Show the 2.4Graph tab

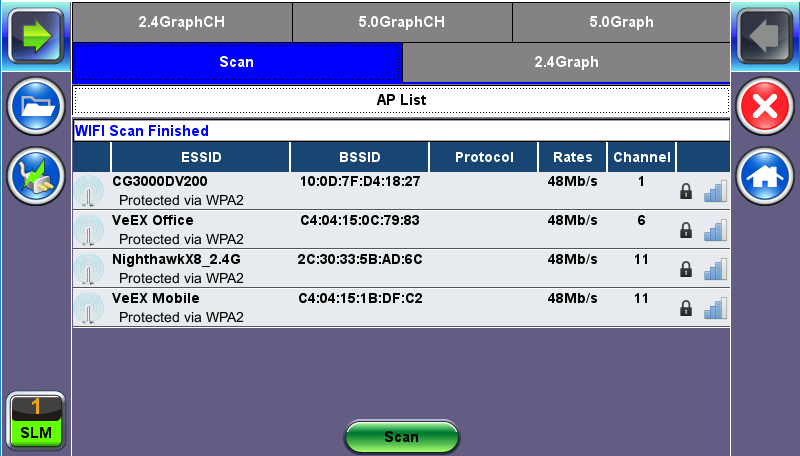tap(565, 62)
